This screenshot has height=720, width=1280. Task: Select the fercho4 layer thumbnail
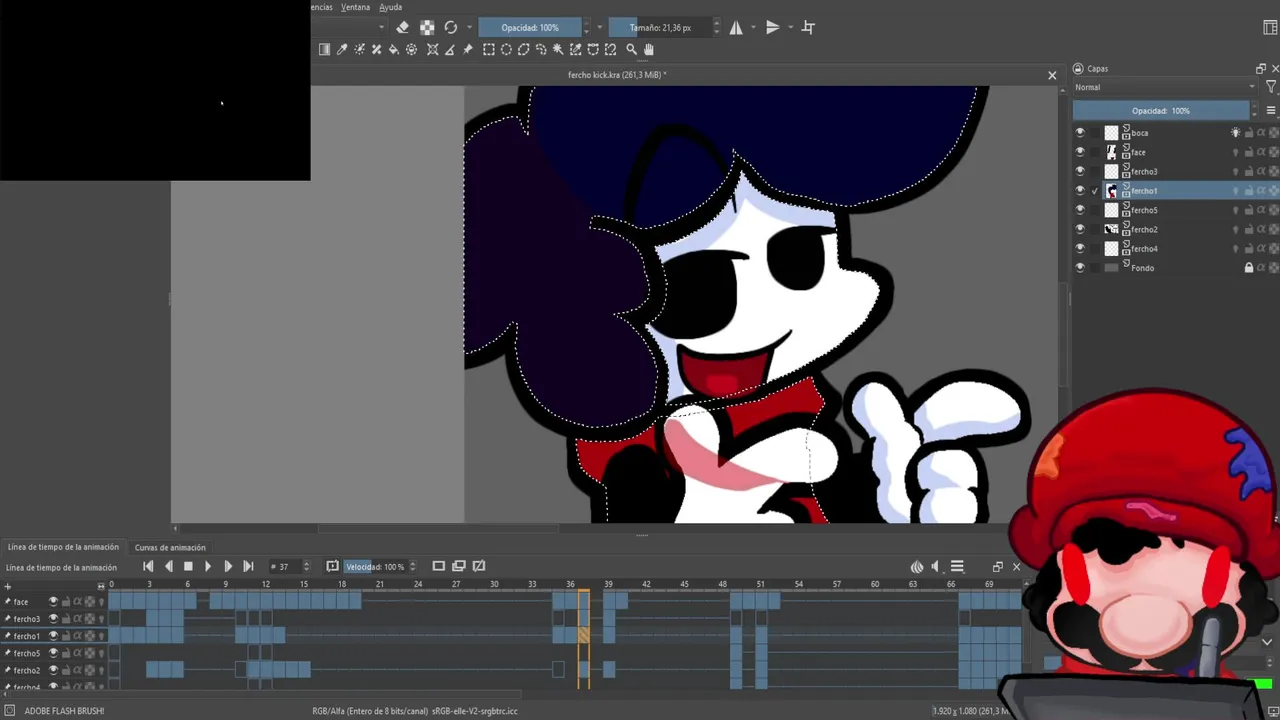(1111, 249)
